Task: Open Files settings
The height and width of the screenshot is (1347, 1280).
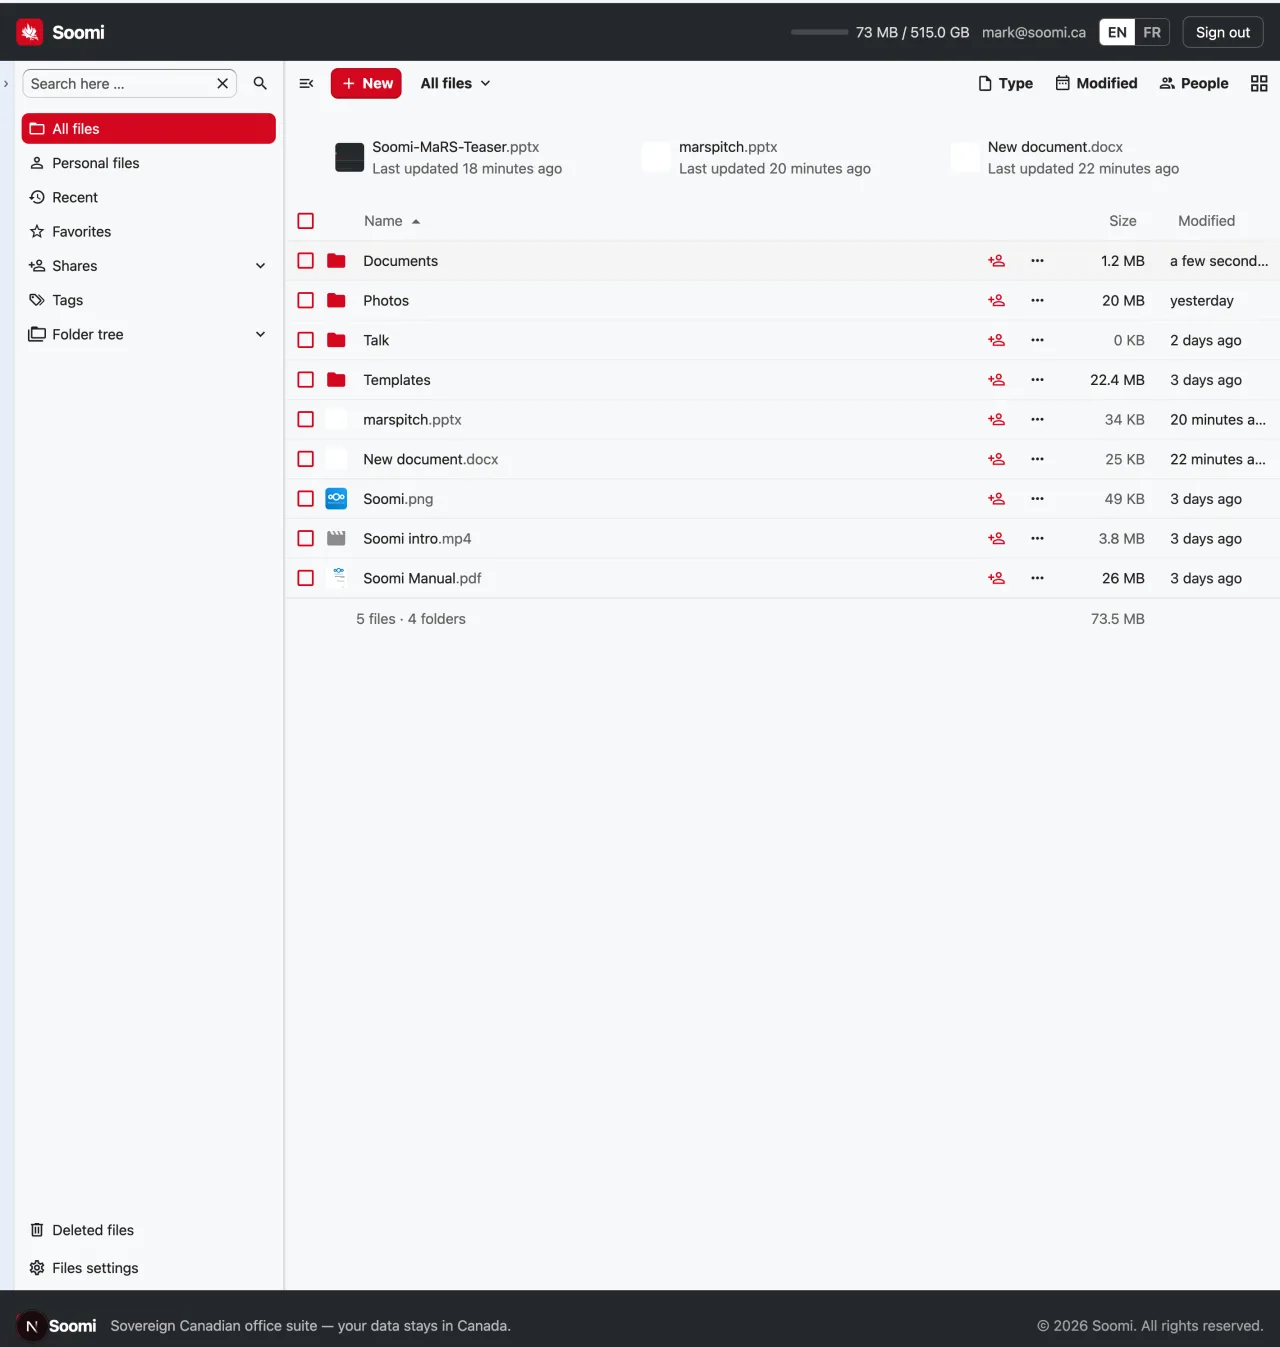Action: (x=149, y=1268)
